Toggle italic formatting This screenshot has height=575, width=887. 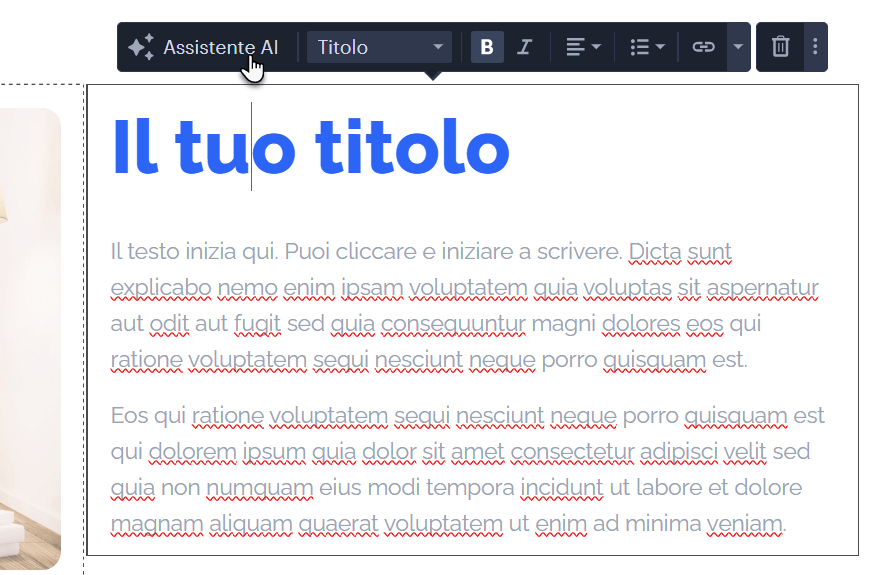tap(524, 47)
